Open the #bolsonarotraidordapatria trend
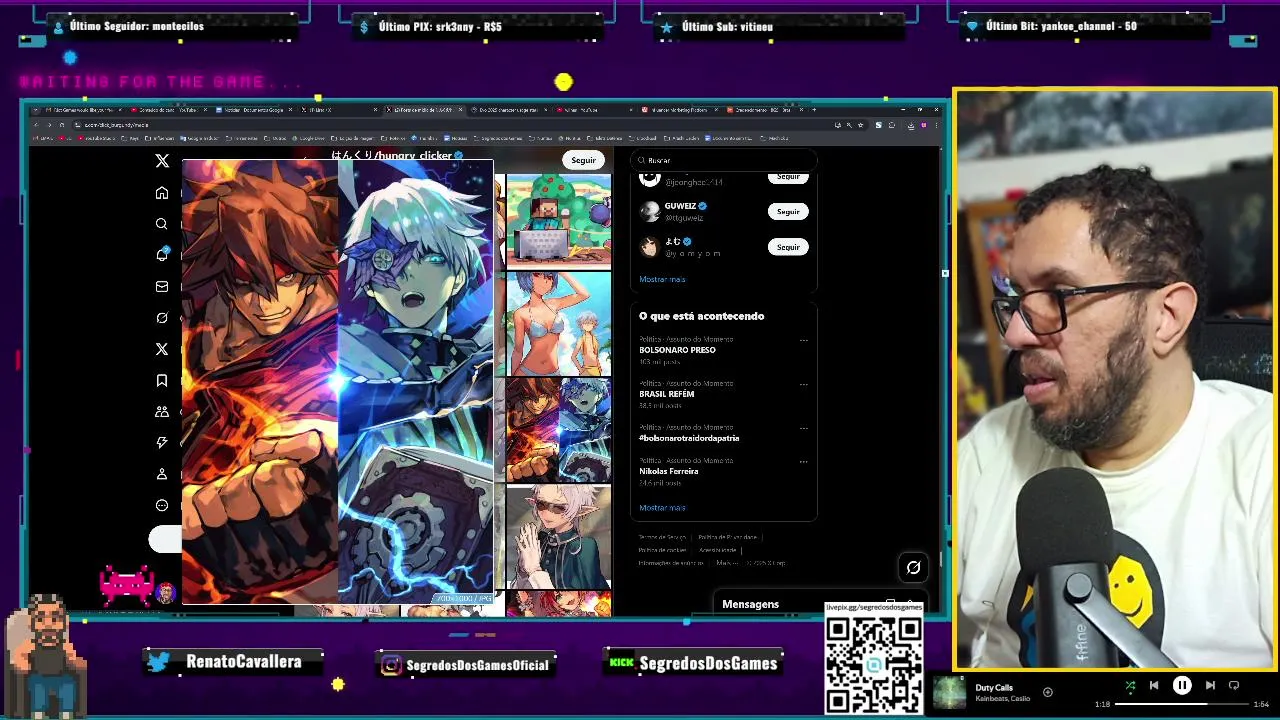The image size is (1280, 720). (x=689, y=438)
